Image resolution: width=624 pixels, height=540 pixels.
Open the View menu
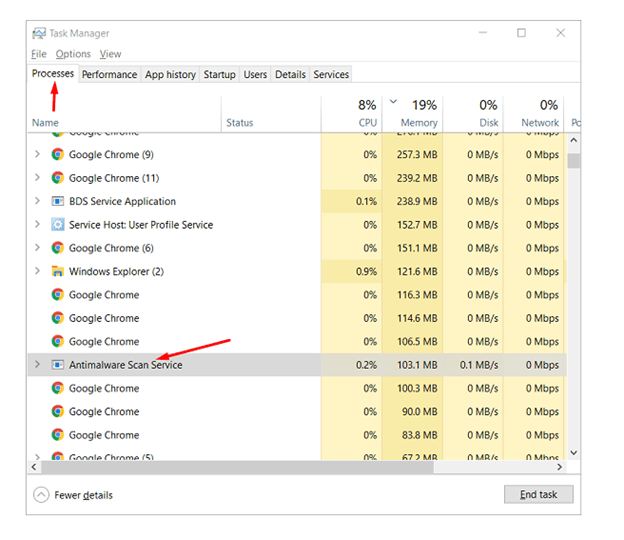click(x=110, y=54)
